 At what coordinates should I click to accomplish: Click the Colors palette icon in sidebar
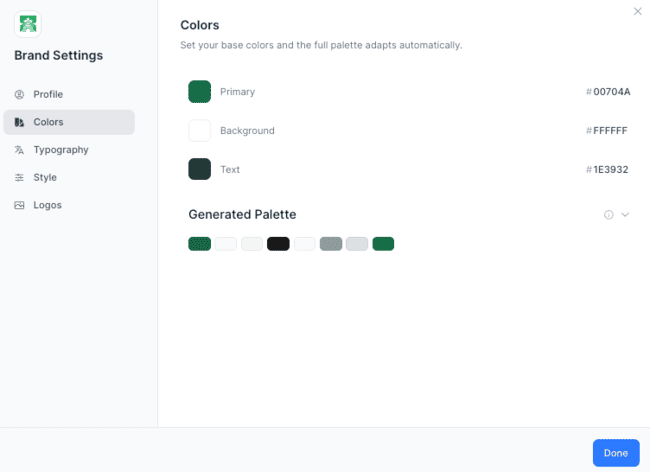(x=19, y=122)
